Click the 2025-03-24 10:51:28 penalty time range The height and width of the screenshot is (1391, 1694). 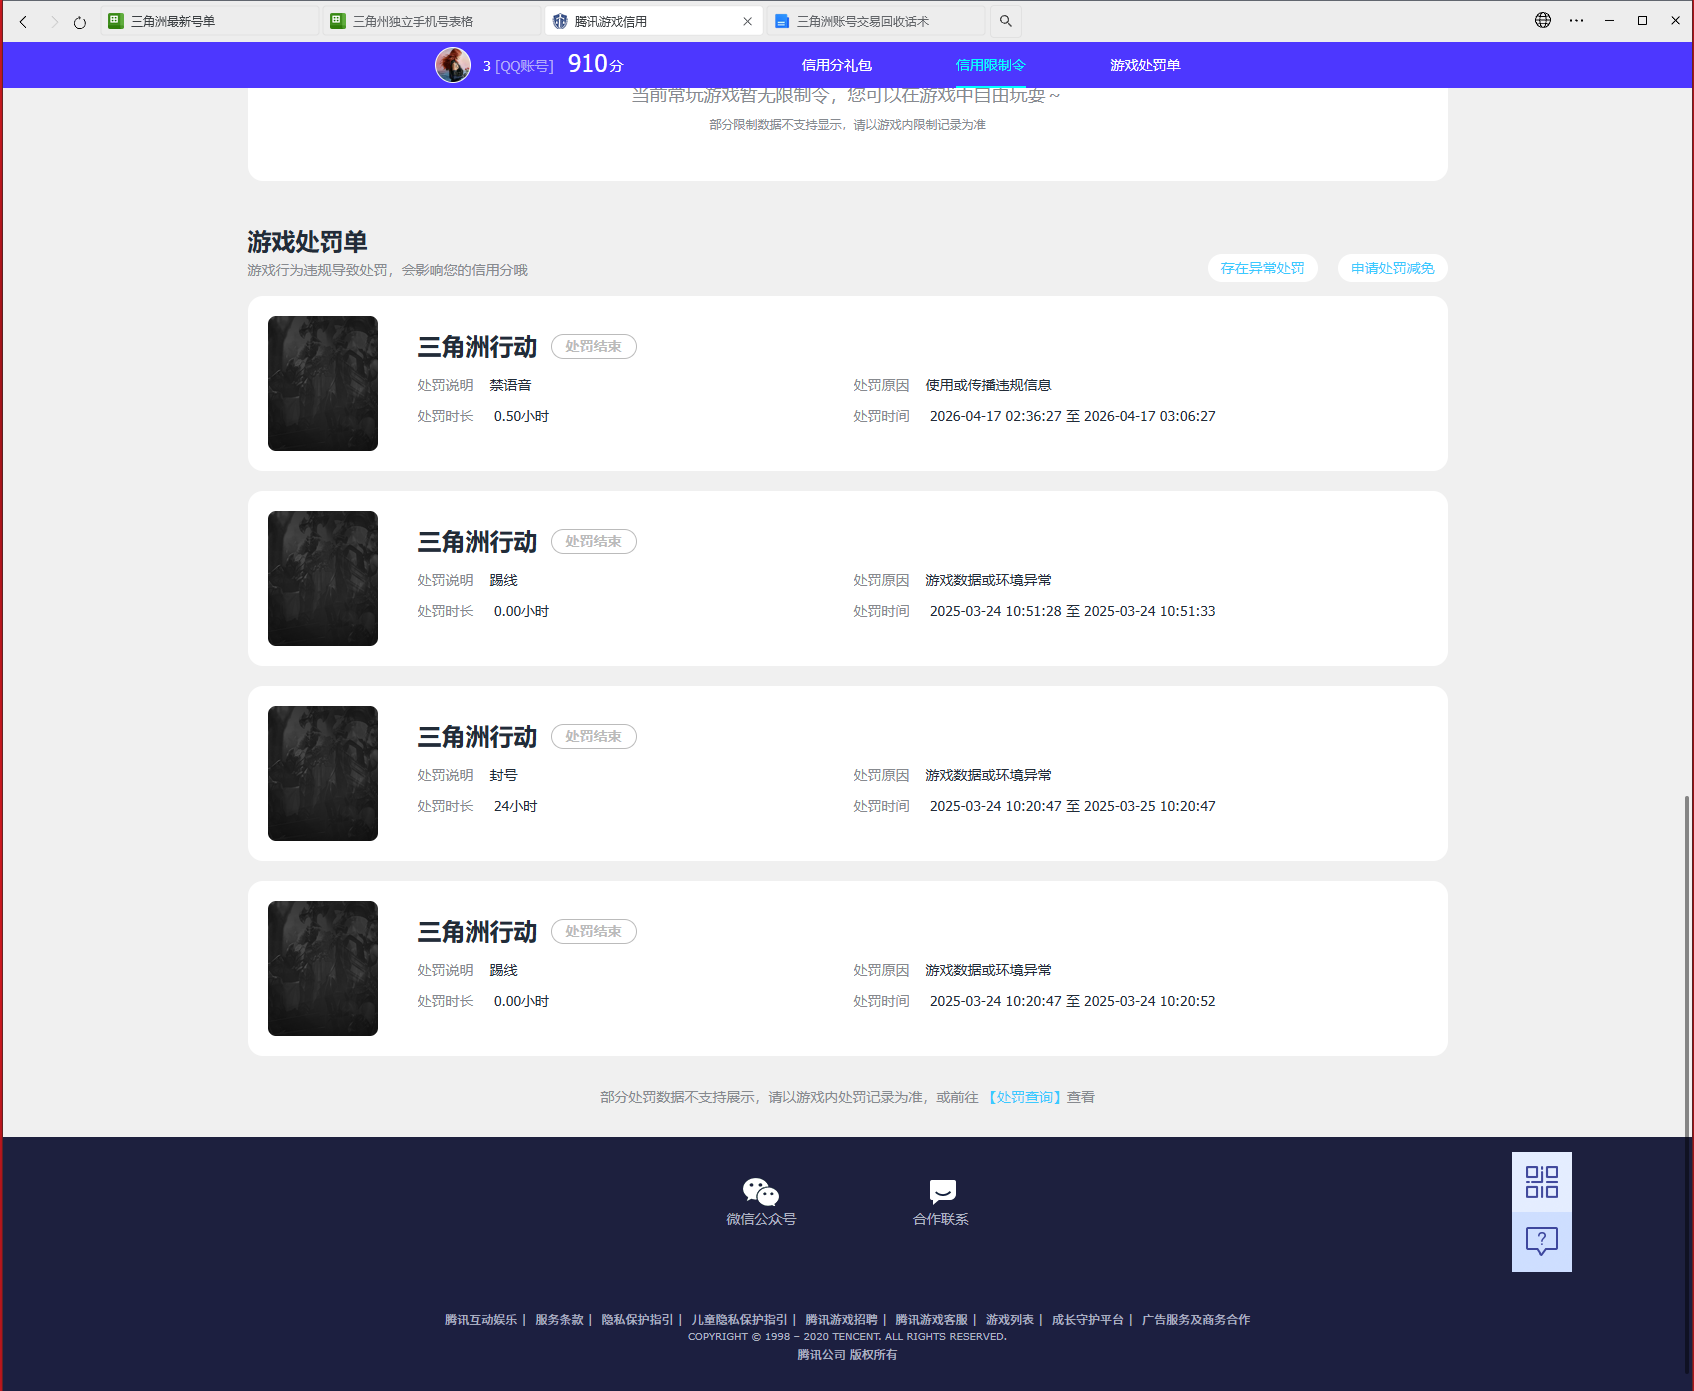(1072, 611)
